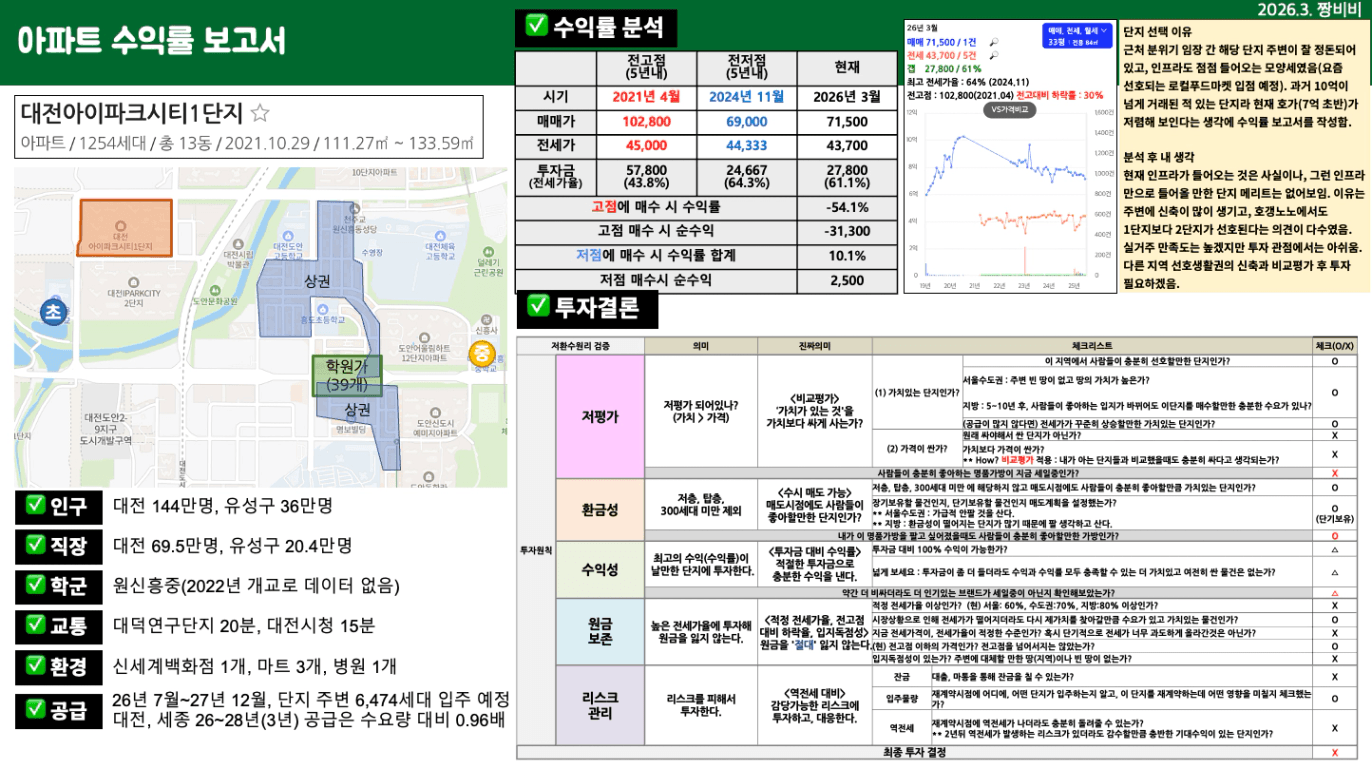Click the blue 원금 보존 cell
This screenshot has height=769, width=1372.
600,632
